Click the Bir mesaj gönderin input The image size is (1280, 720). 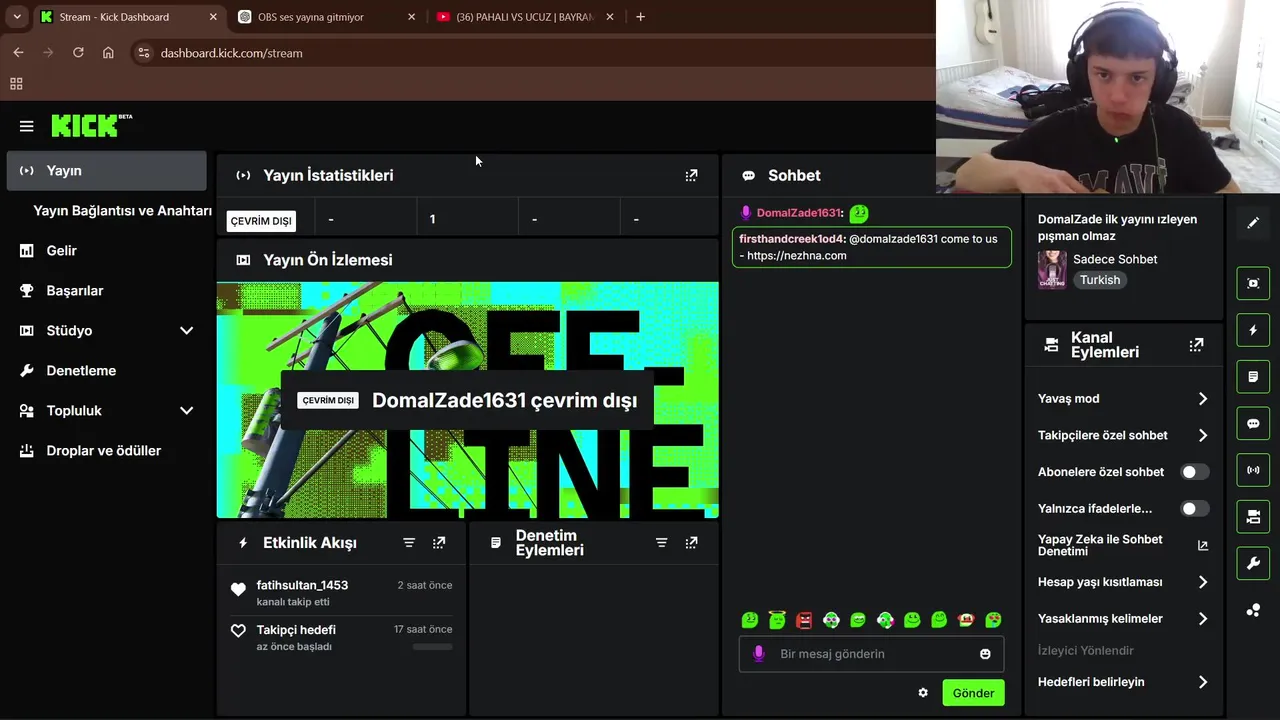tap(871, 654)
